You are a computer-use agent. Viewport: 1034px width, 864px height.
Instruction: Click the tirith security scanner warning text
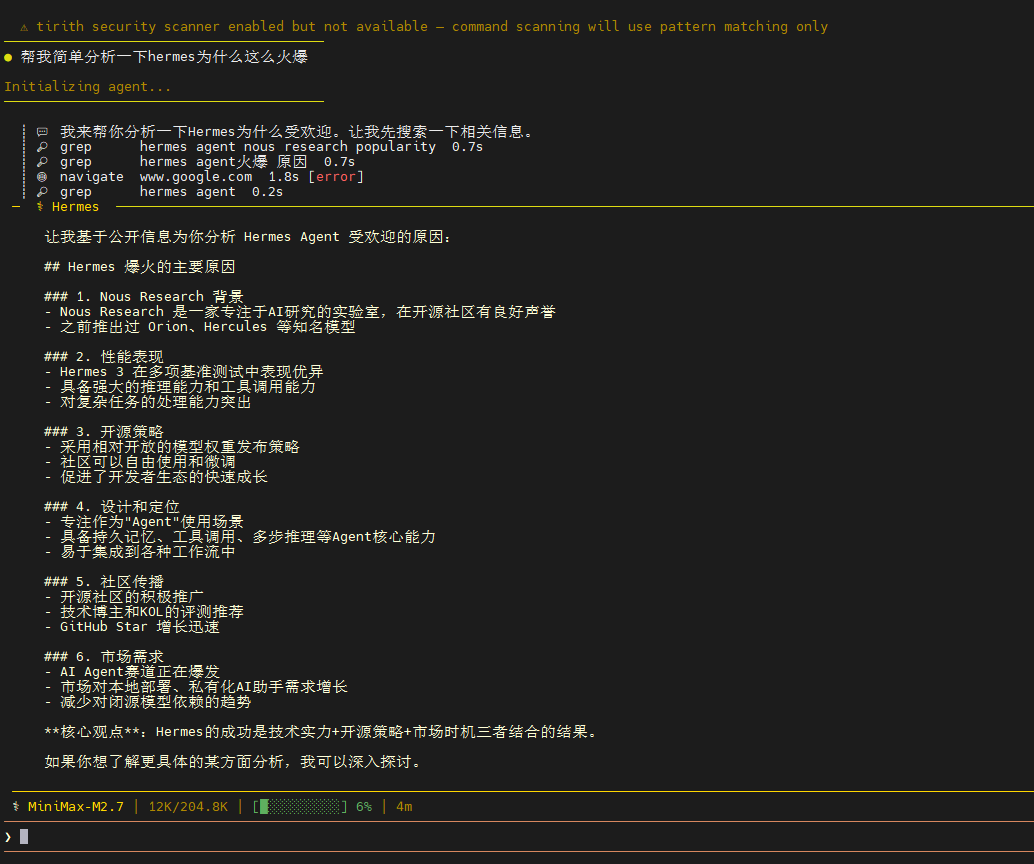pyautogui.click(x=432, y=26)
